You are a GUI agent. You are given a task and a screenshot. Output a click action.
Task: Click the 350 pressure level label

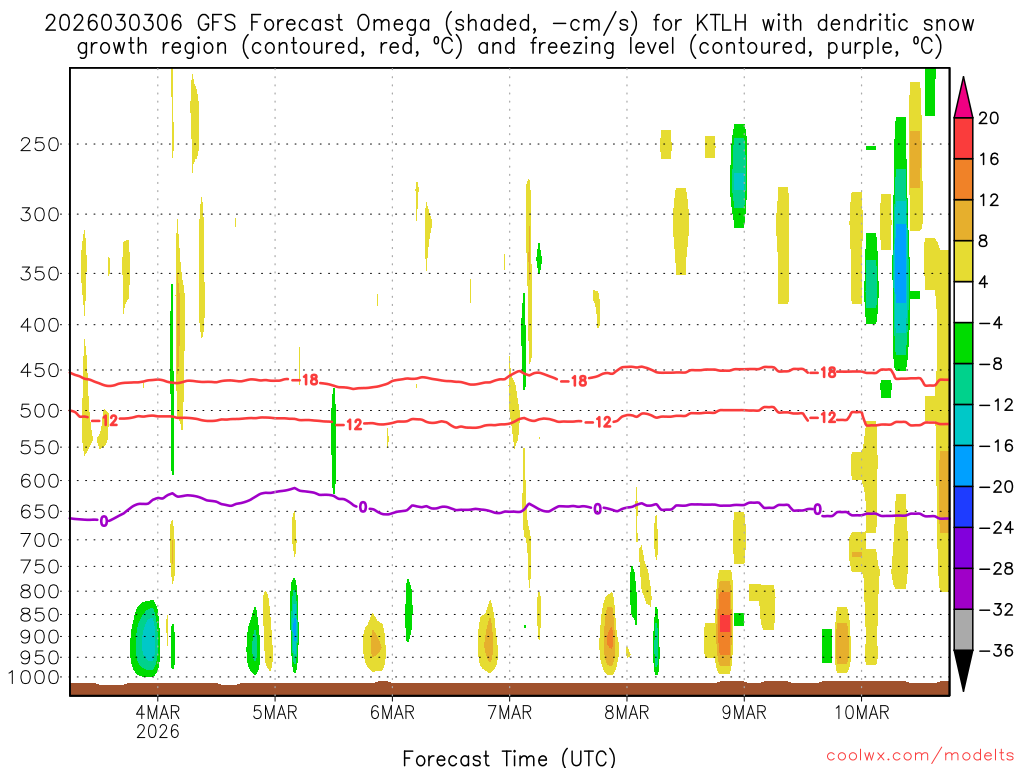point(40,274)
